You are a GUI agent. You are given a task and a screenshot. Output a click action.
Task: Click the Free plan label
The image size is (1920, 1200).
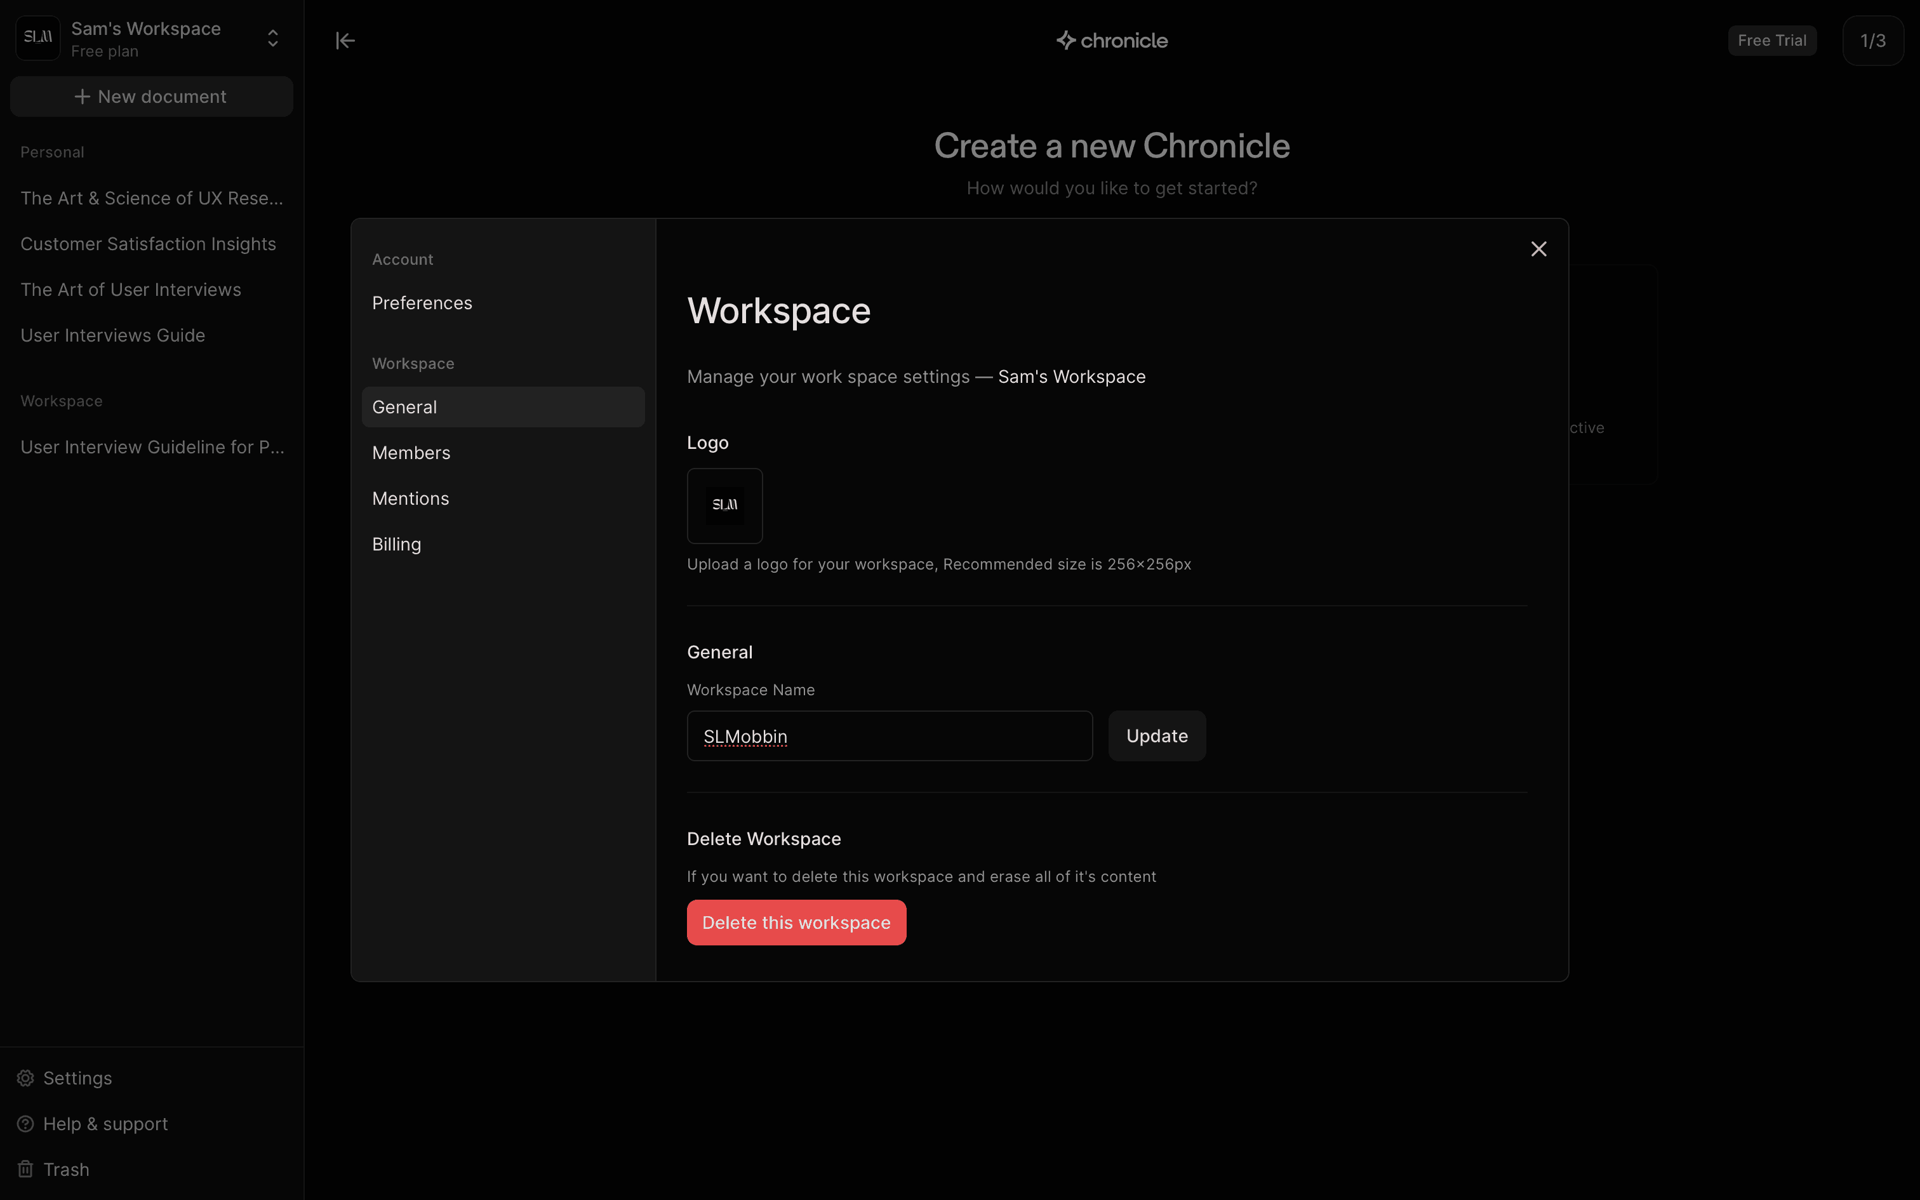(x=105, y=52)
